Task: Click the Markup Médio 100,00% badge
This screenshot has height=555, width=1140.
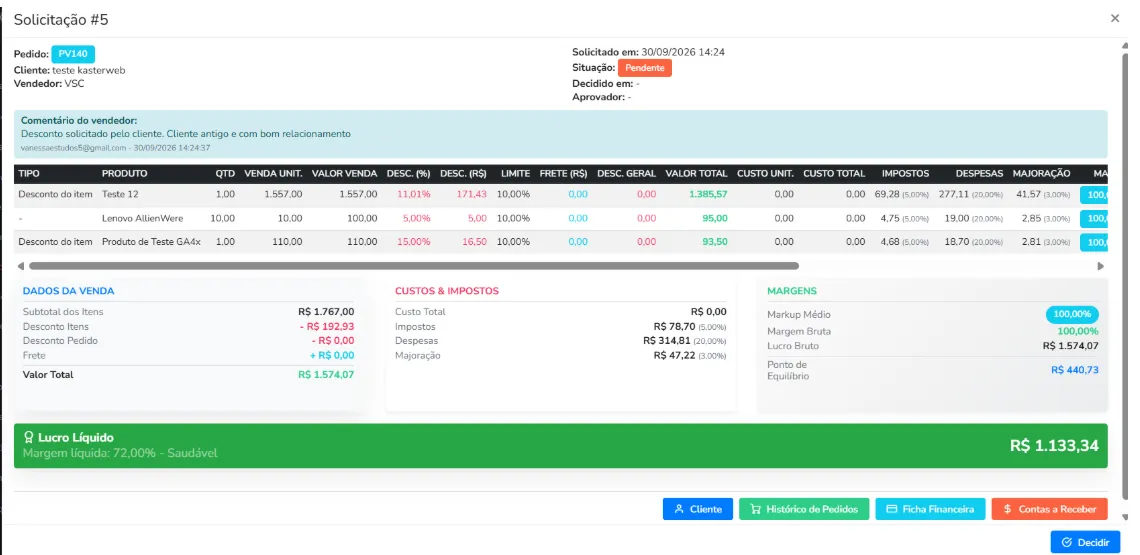Action: 1072,315
